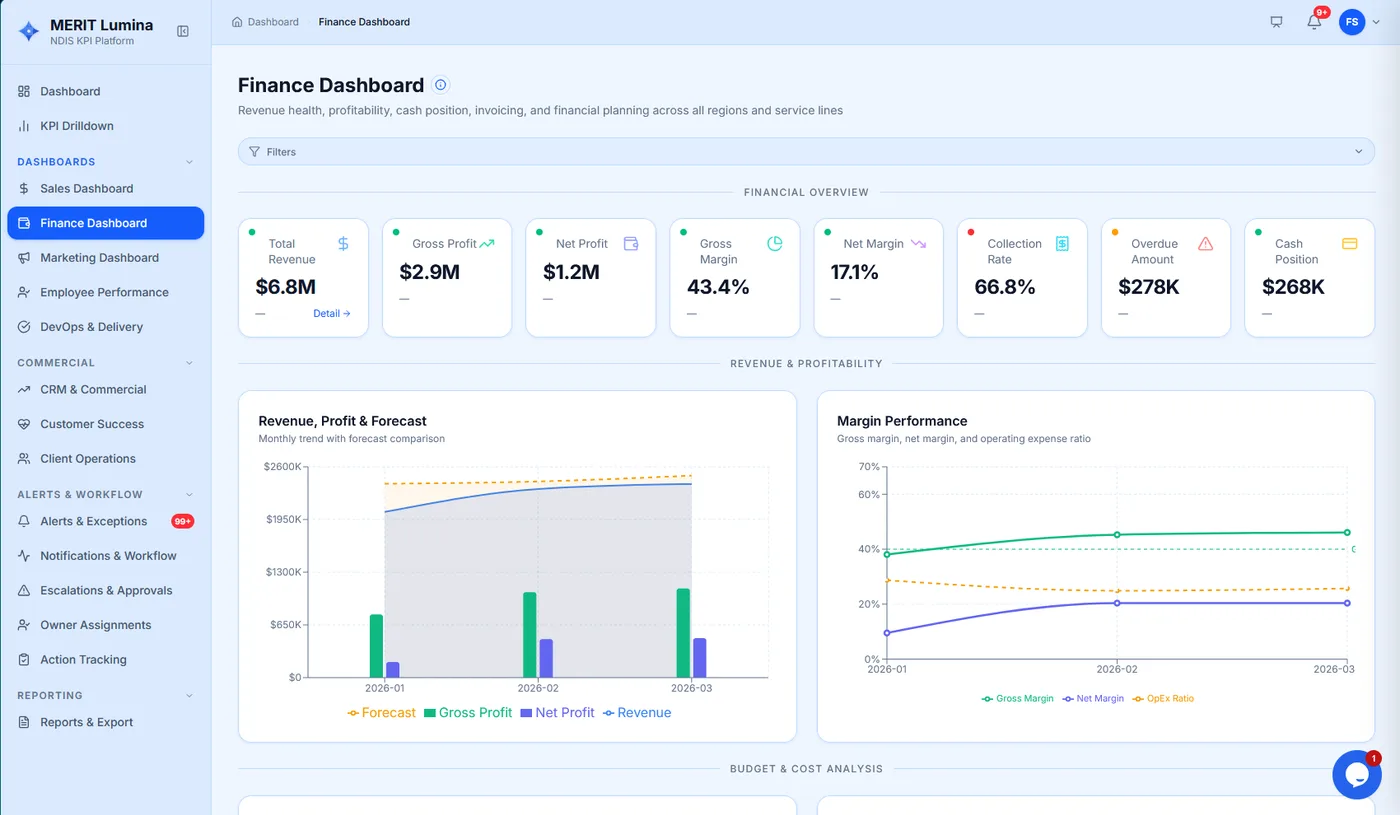
Task: Click the $278K Overdue Amount value
Action: pos(1149,287)
